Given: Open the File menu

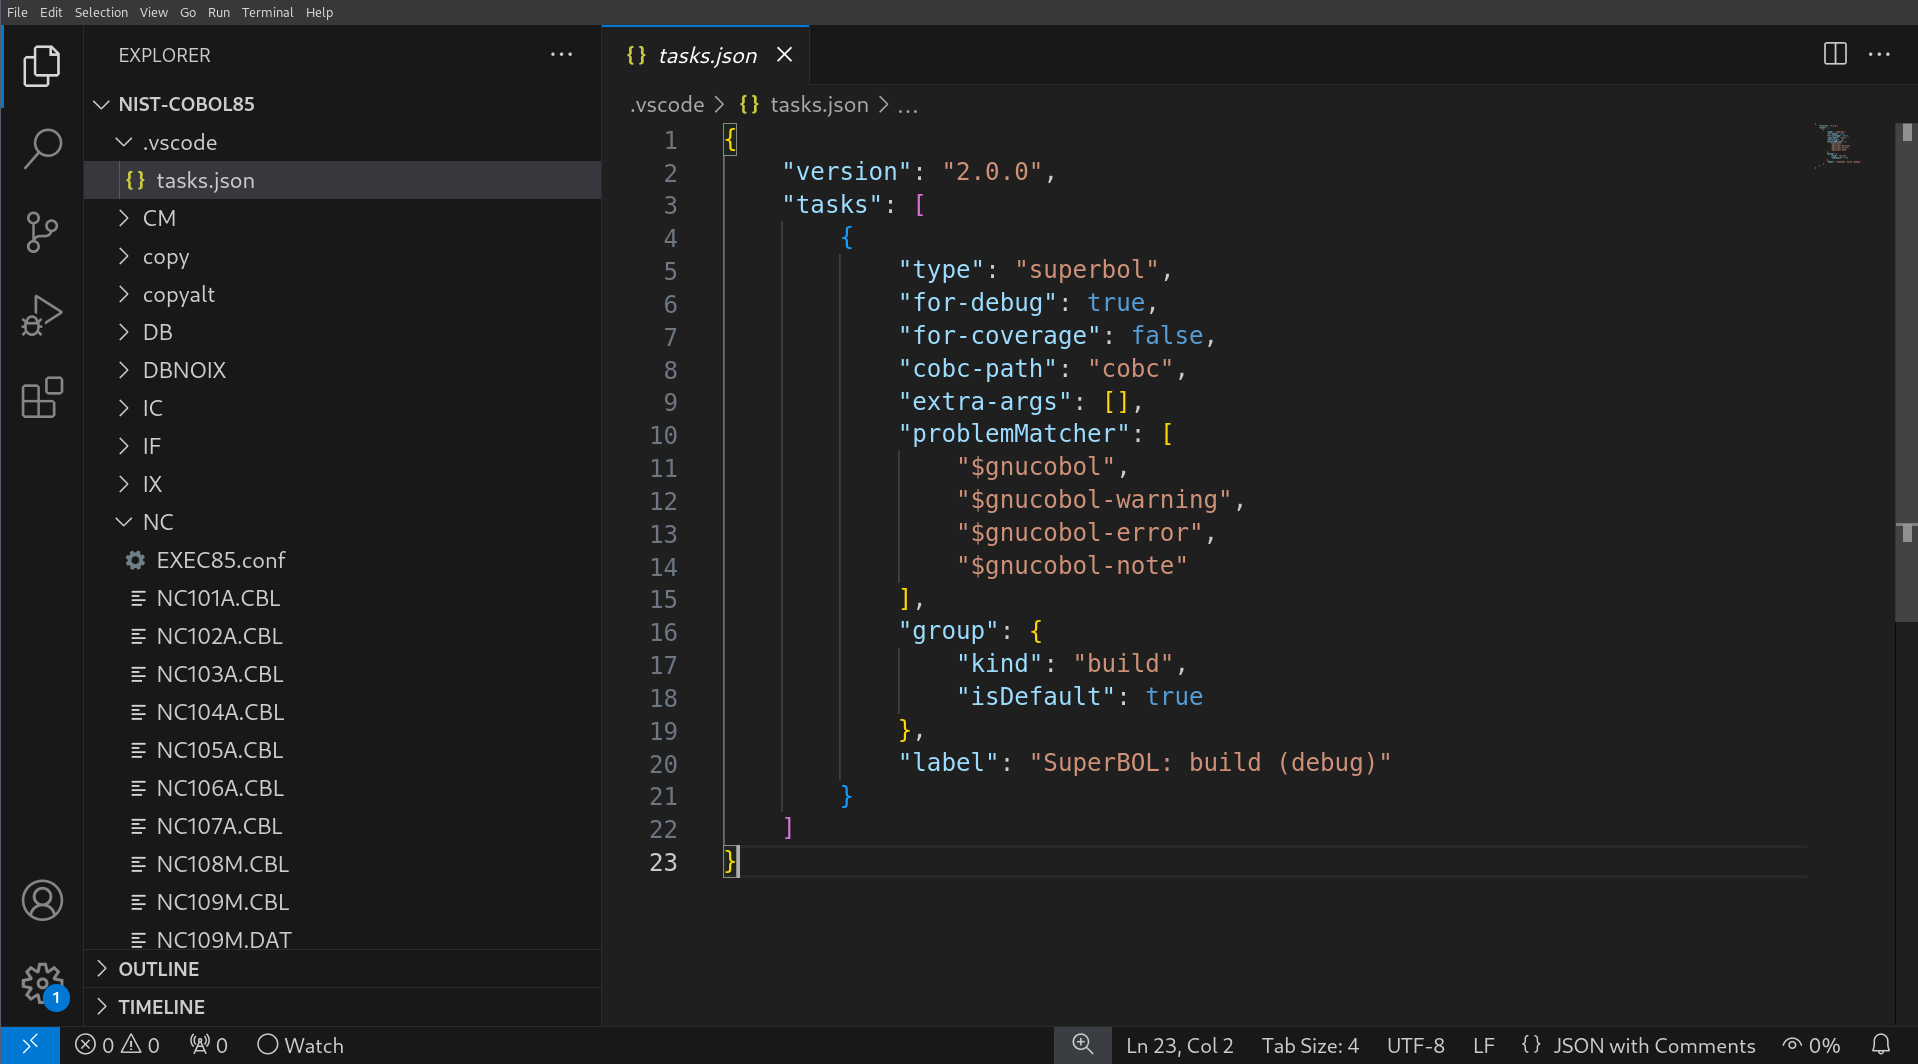Looking at the screenshot, I should coord(17,12).
